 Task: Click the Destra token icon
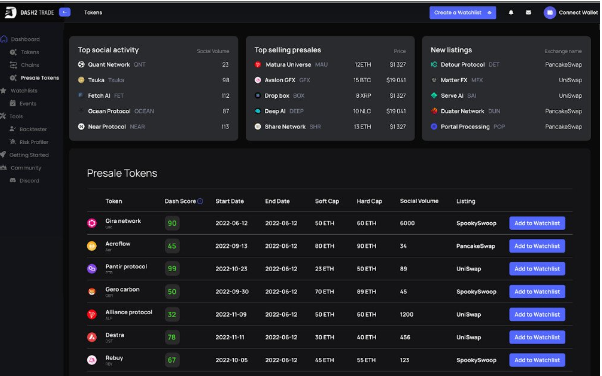click(x=92, y=337)
